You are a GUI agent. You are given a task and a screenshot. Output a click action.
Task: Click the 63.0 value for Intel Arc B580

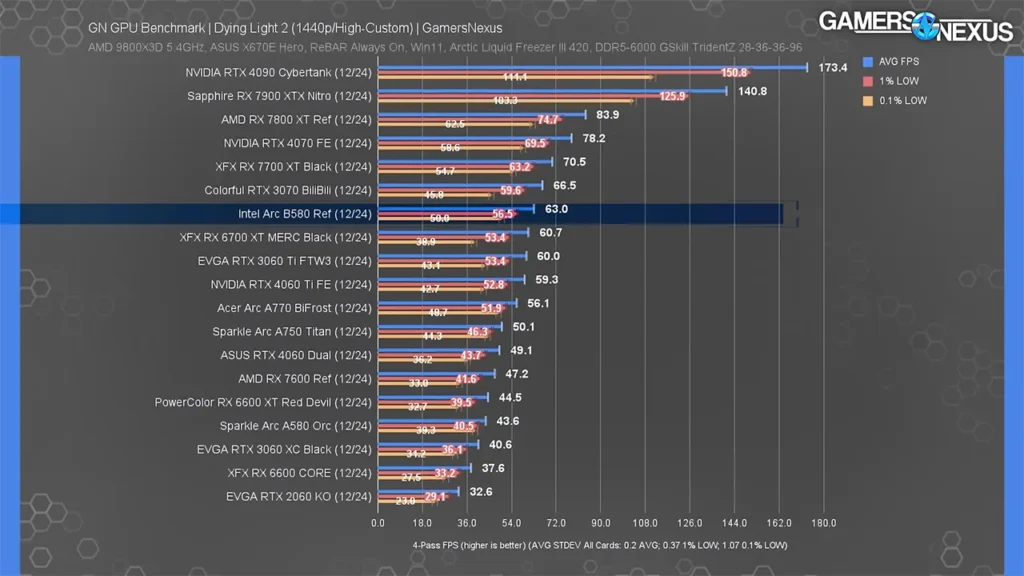556,209
